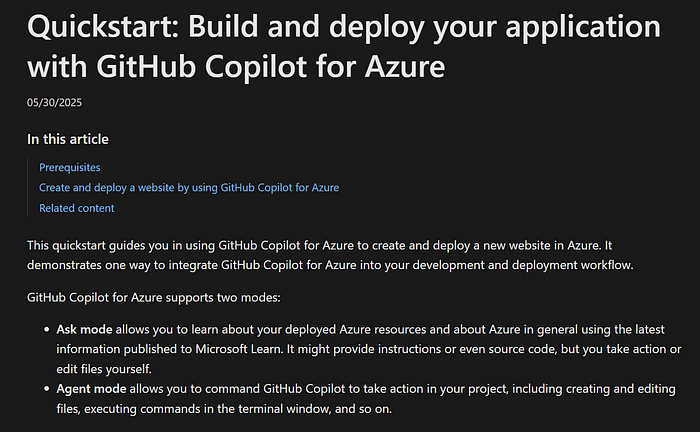Click the bullet point beside Ask mode
The width and height of the screenshot is (700, 432).
[x=46, y=330]
